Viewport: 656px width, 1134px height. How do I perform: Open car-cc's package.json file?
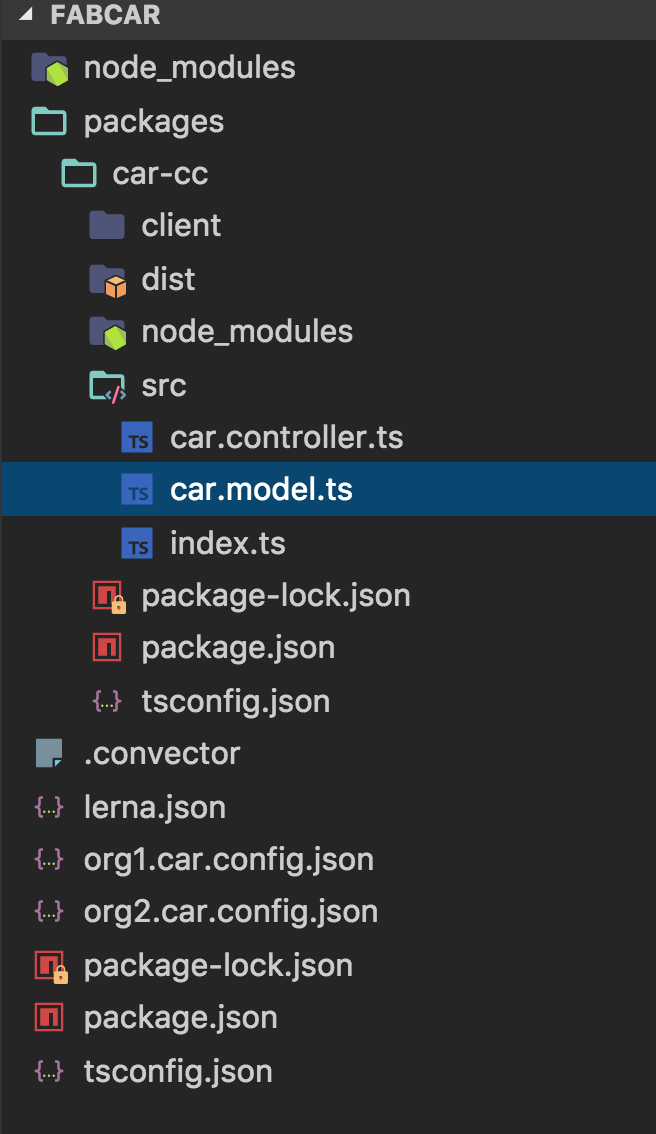(x=238, y=648)
